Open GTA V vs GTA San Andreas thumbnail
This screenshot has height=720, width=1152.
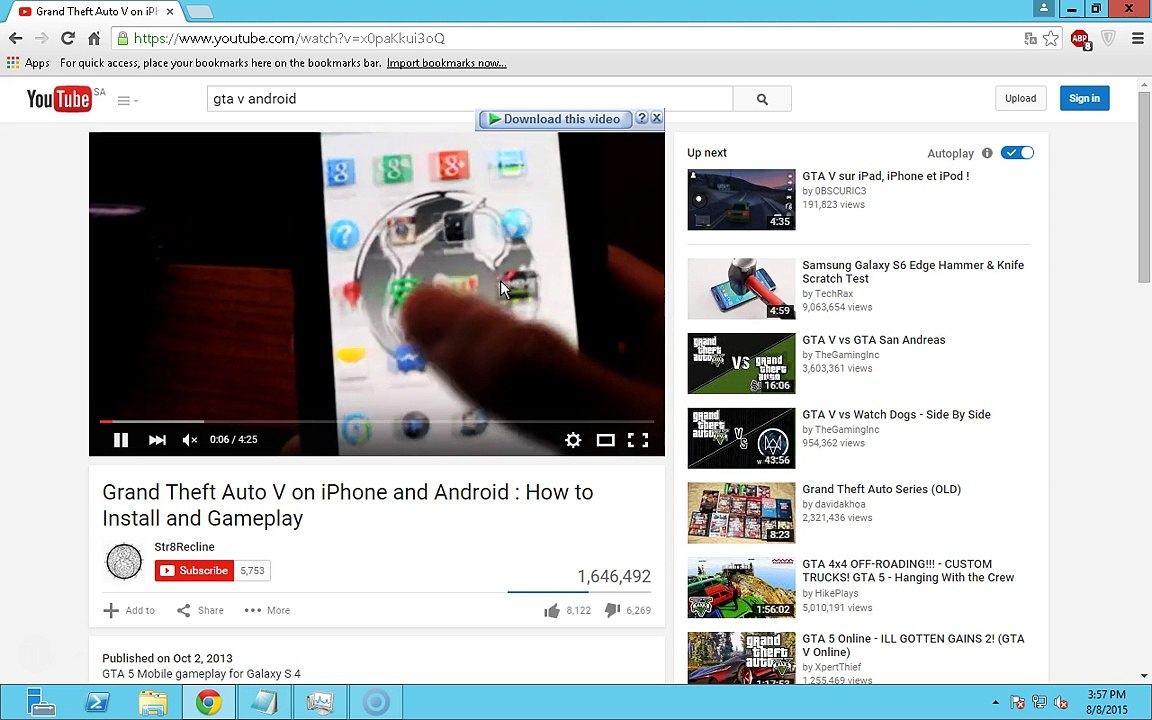coord(741,363)
